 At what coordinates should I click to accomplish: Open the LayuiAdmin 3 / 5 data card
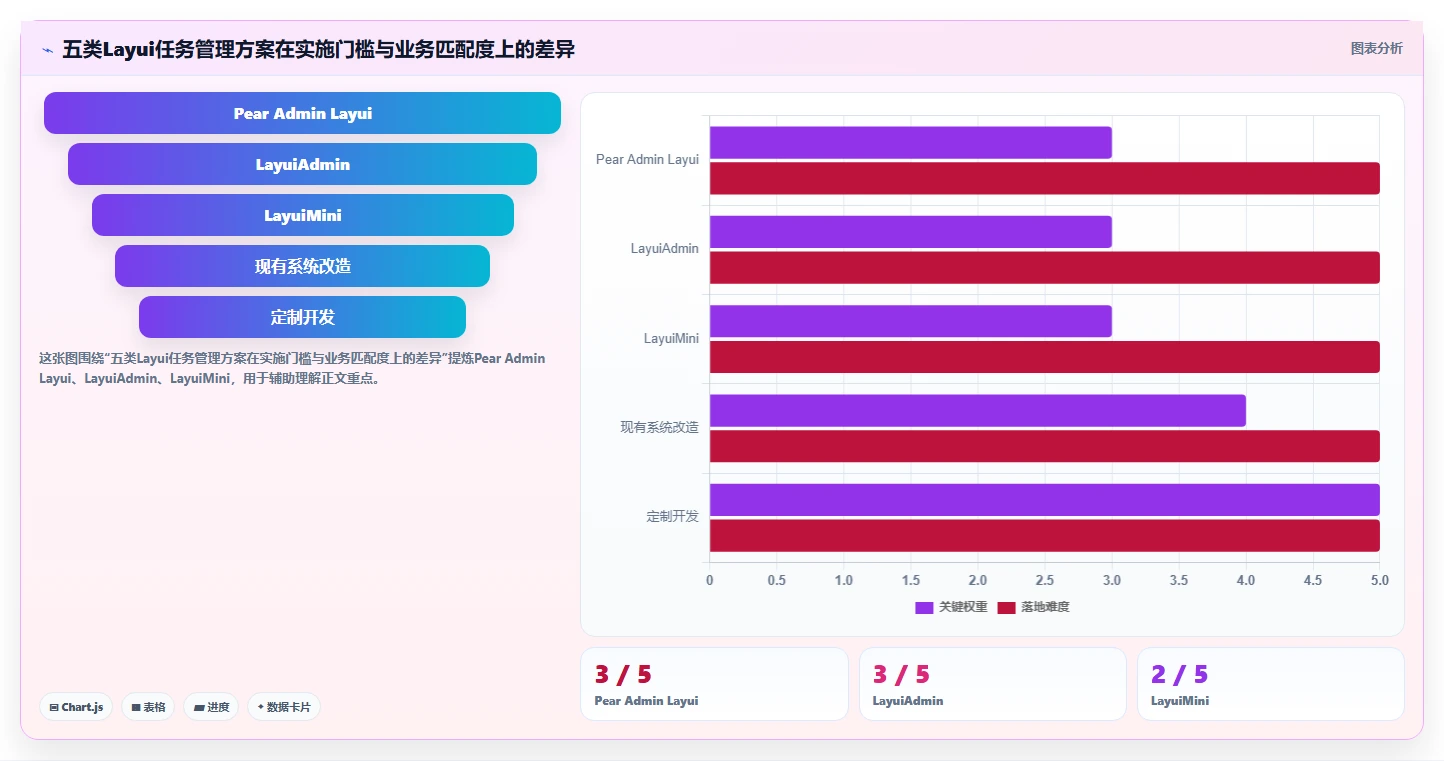(992, 684)
